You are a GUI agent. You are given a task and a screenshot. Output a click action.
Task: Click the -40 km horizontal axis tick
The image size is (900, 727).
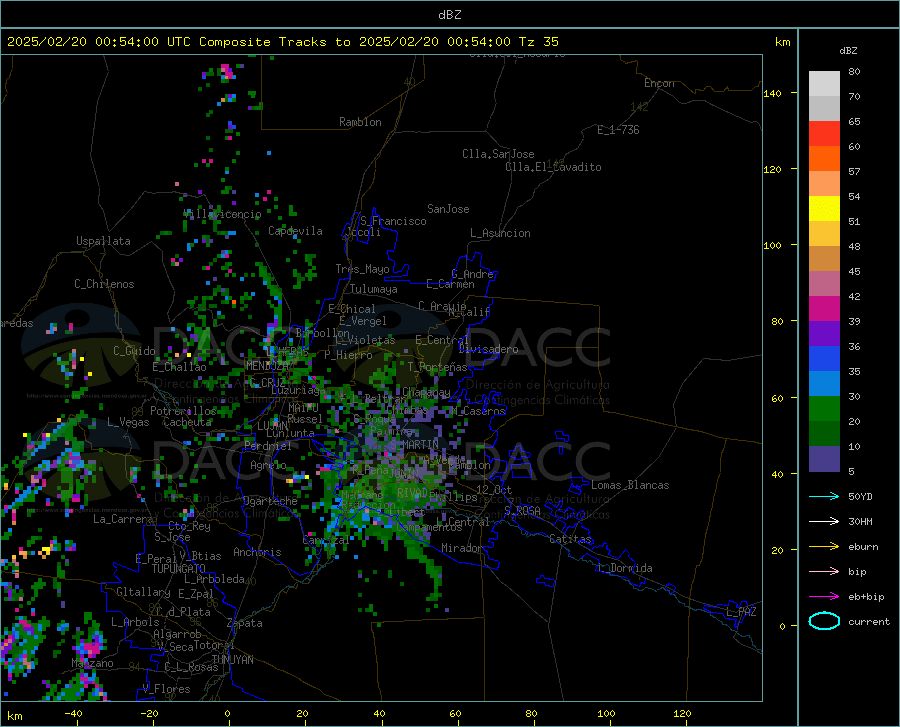click(x=73, y=714)
